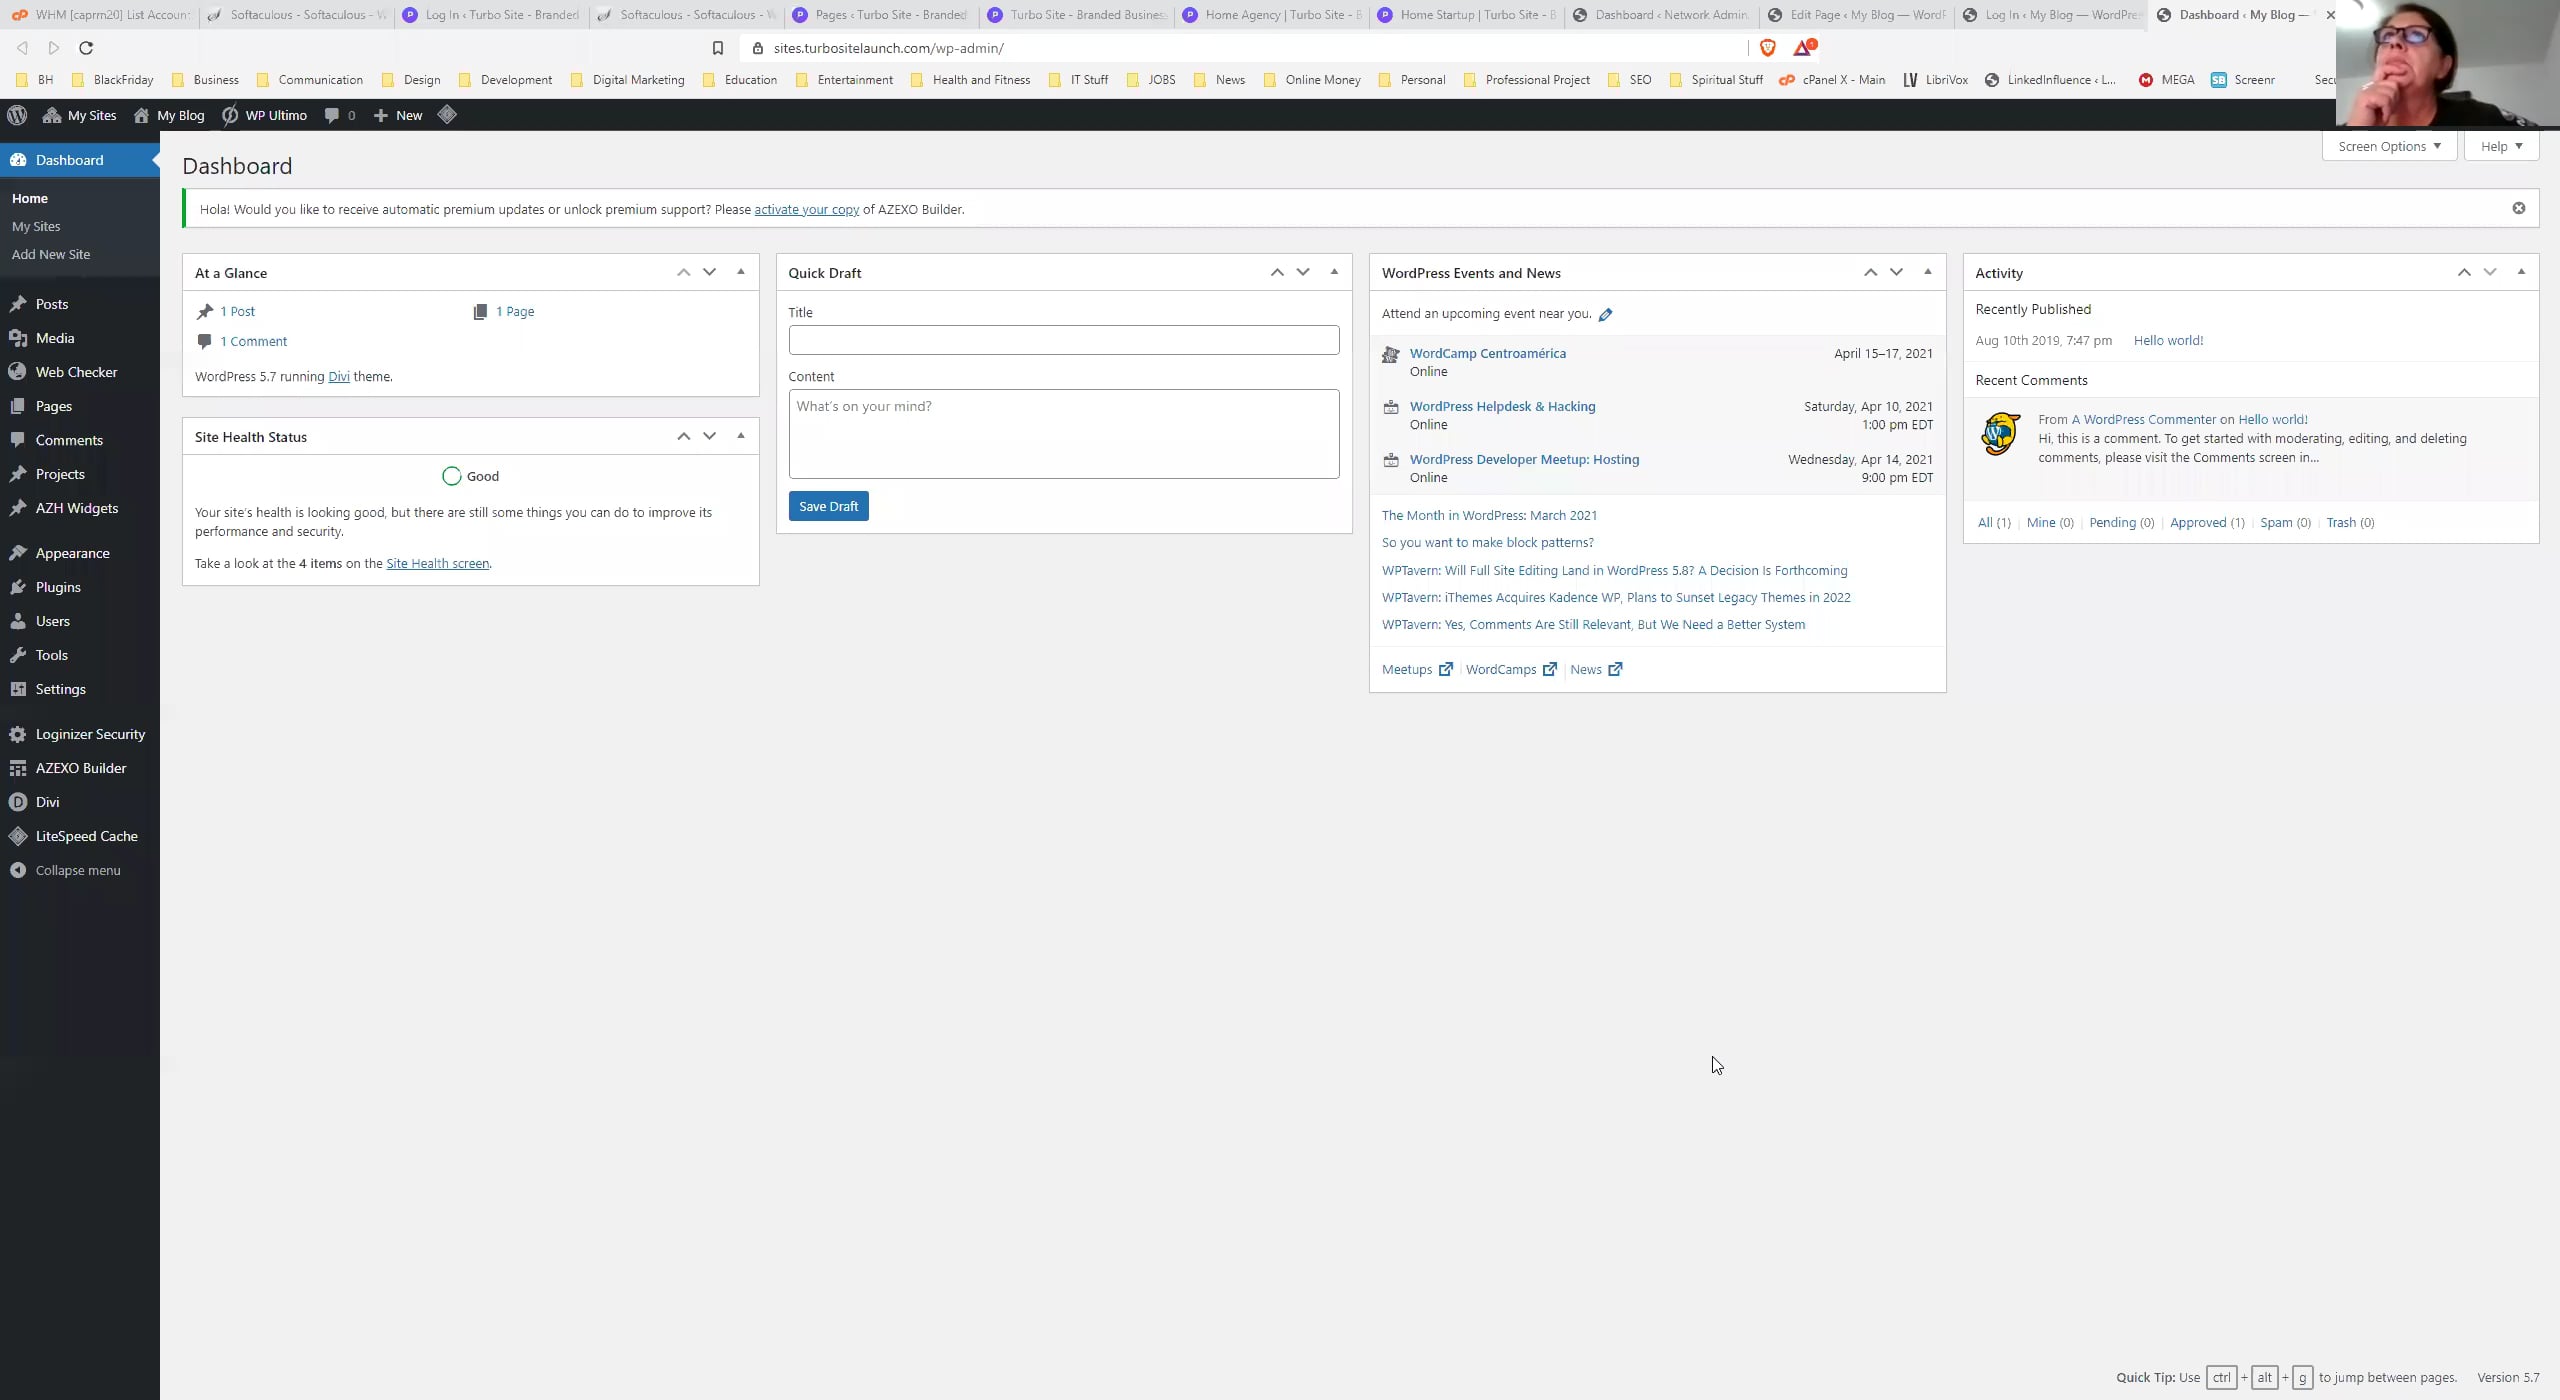Open Comments screen from the sidebar
Screen dimensions: 2560x1400
pyautogui.click(x=70, y=439)
